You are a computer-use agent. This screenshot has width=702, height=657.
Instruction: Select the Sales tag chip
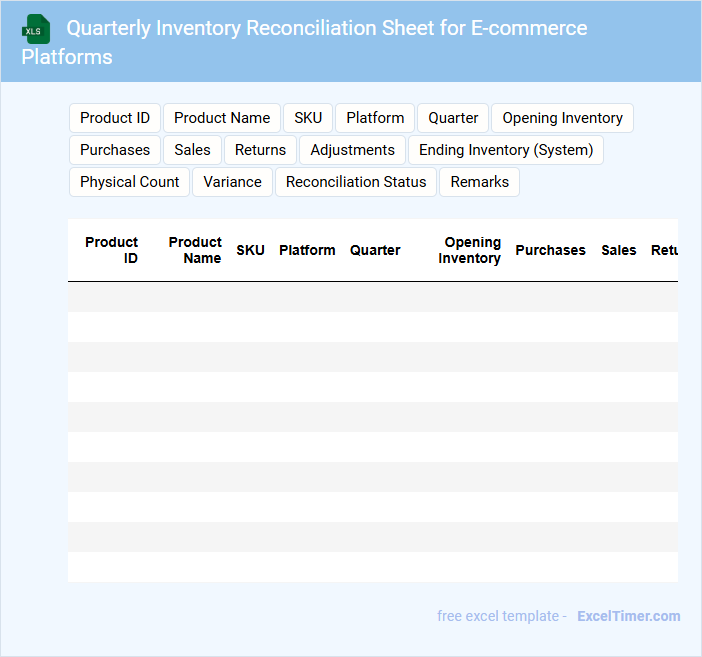[192, 150]
